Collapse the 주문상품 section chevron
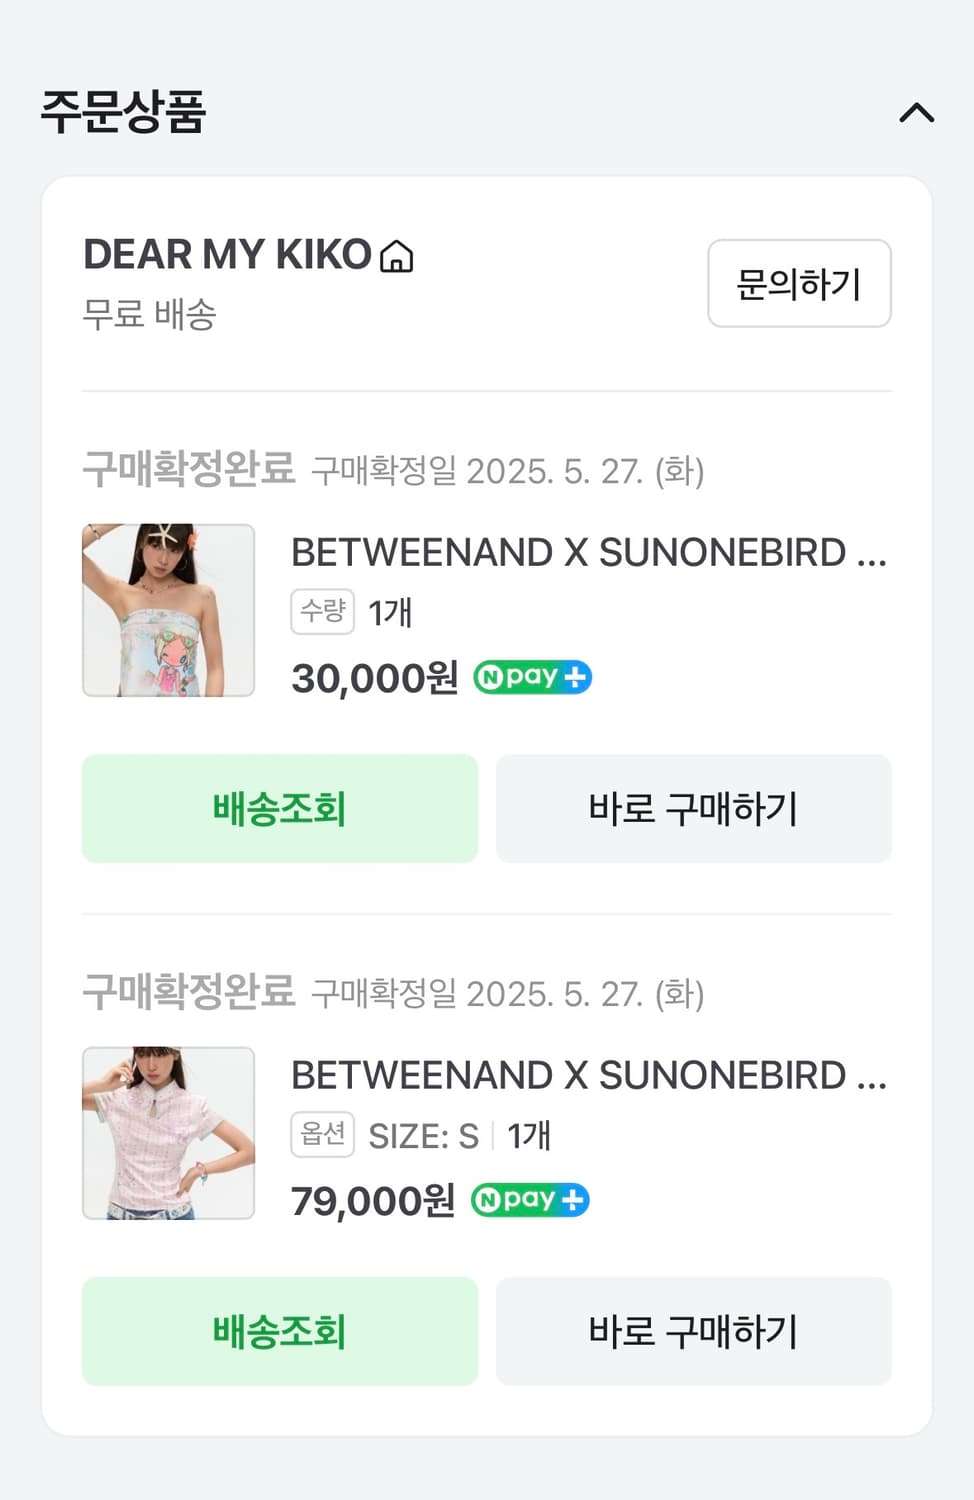This screenshot has height=1500, width=974. pyautogui.click(x=916, y=113)
